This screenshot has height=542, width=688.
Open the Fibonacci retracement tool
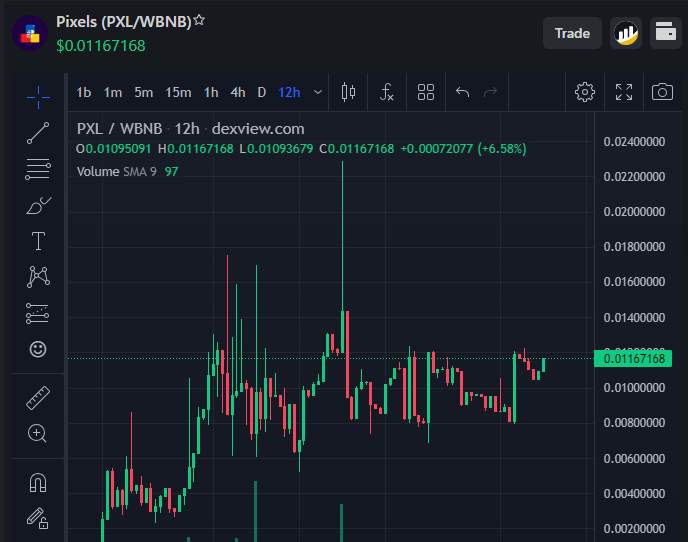(x=38, y=169)
